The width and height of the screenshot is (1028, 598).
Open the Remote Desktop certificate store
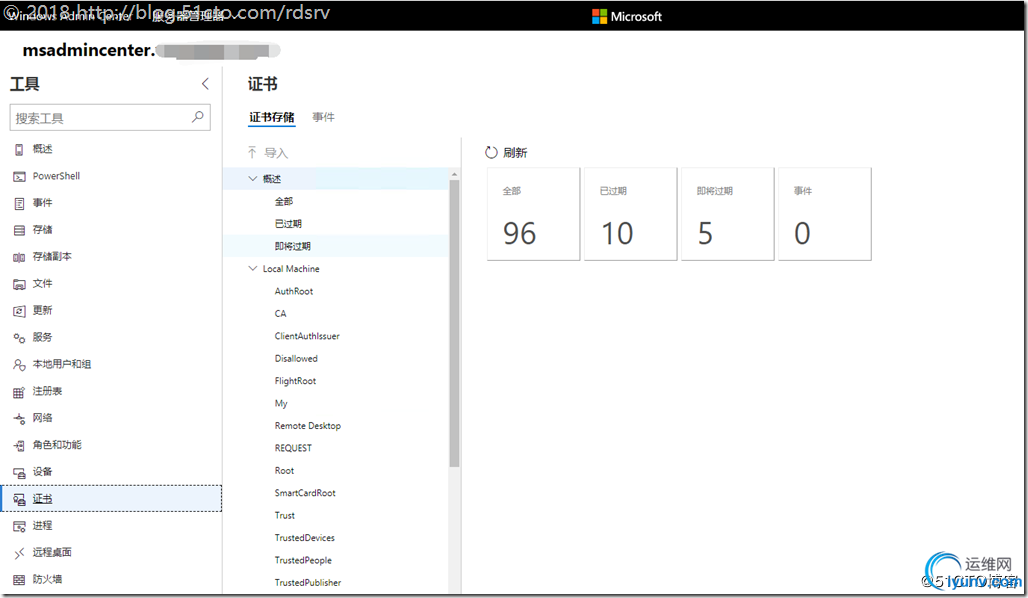(x=308, y=426)
